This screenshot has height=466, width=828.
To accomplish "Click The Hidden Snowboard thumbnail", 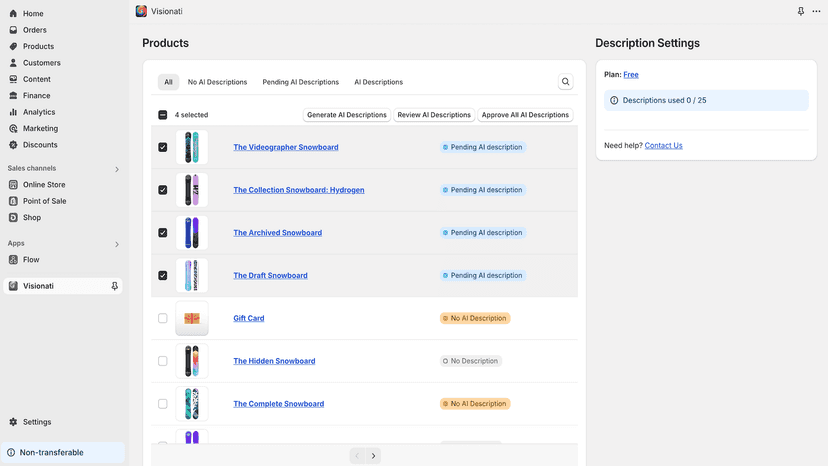I will [x=192, y=361].
